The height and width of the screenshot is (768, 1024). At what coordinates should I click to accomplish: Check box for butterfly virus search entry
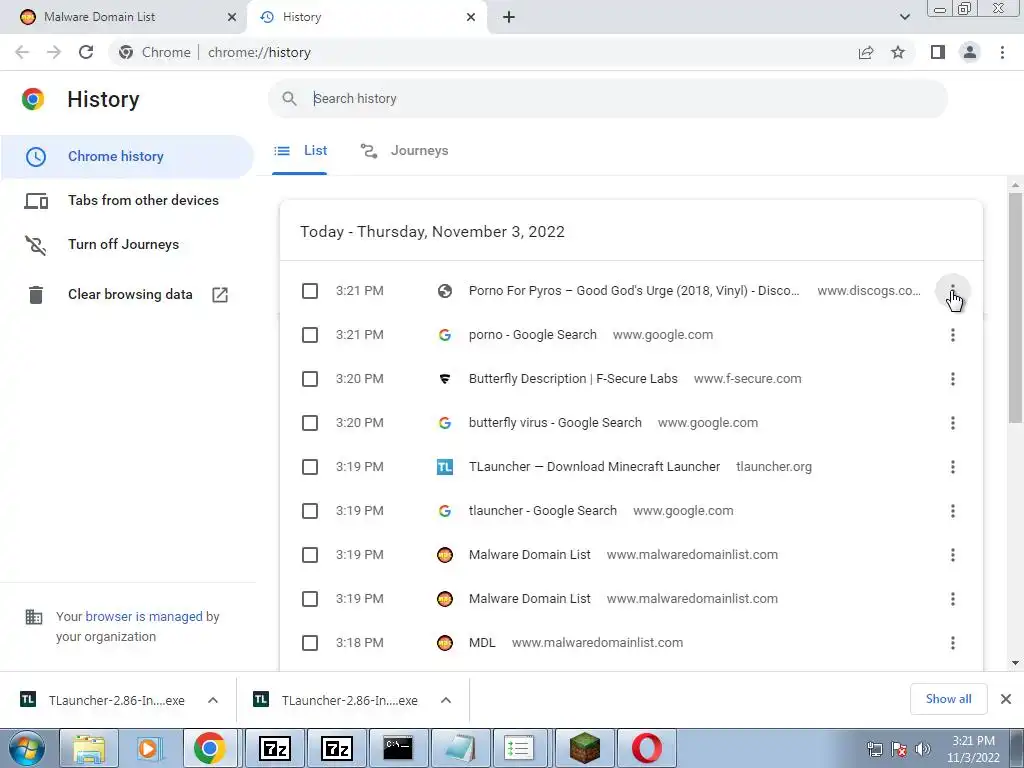point(310,423)
